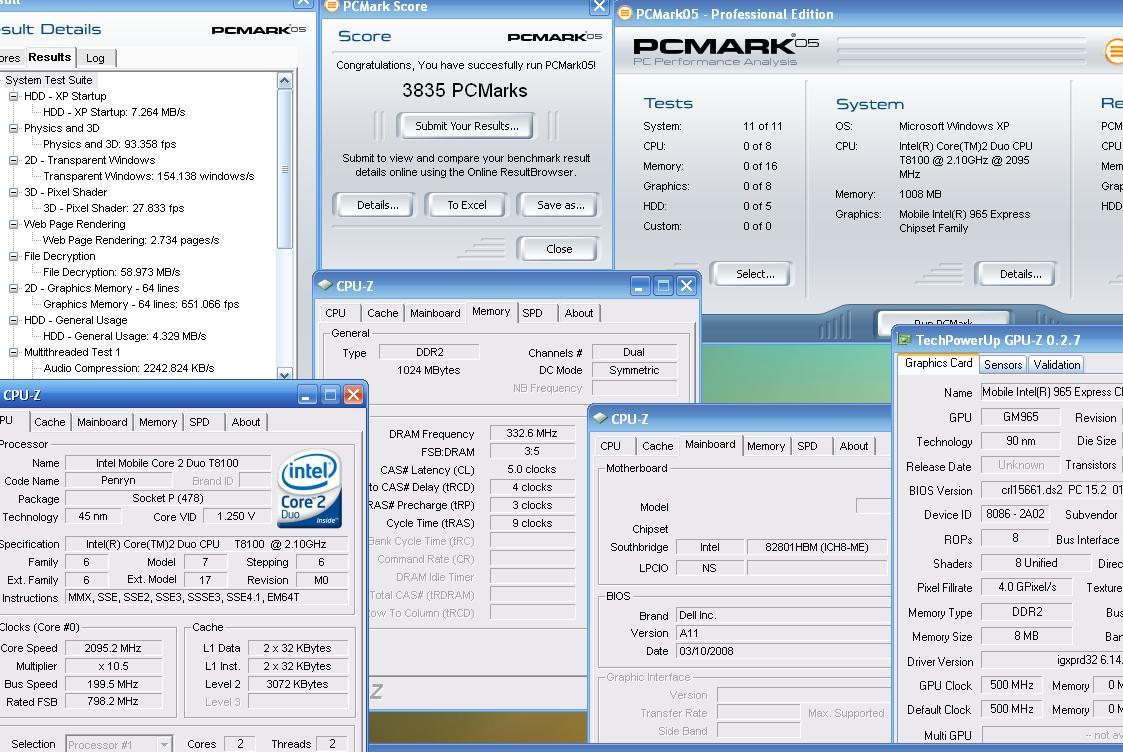
Task: Switch to Results tab in Result Details
Action: pyautogui.click(x=49, y=57)
